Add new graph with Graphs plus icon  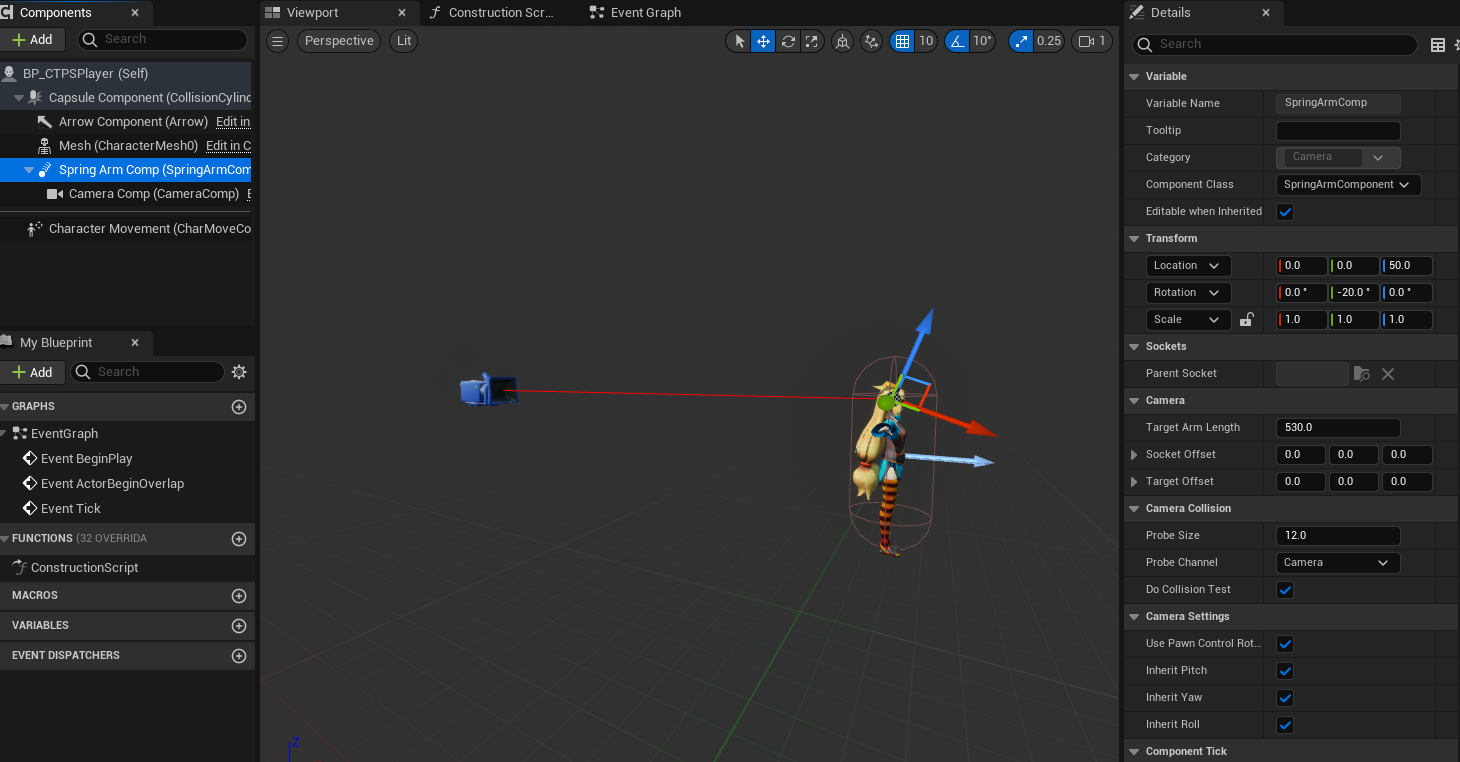[x=239, y=407]
